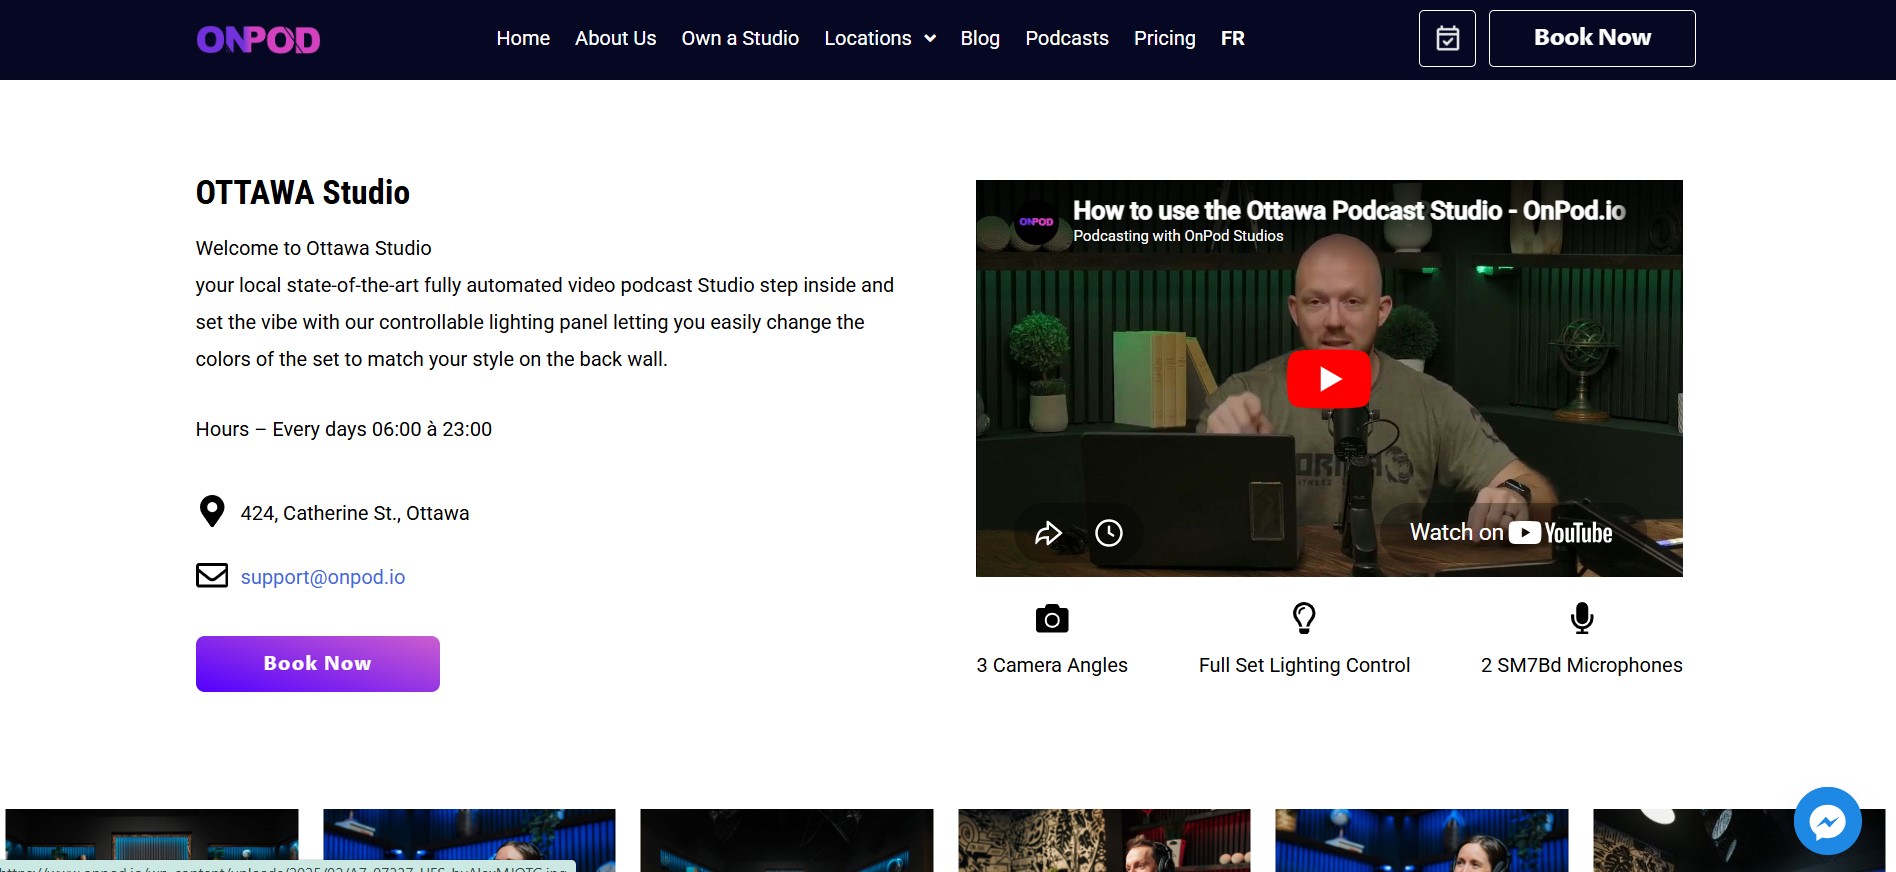The image size is (1896, 872).
Task: Click the '2 SM7Bd Microphones' label
Action: click(x=1582, y=665)
